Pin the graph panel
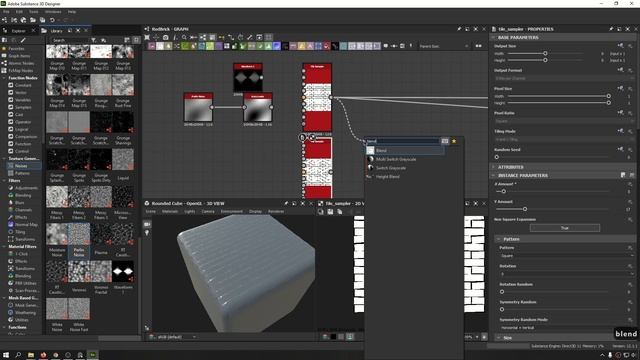The height and width of the screenshot is (360, 640). point(459,29)
